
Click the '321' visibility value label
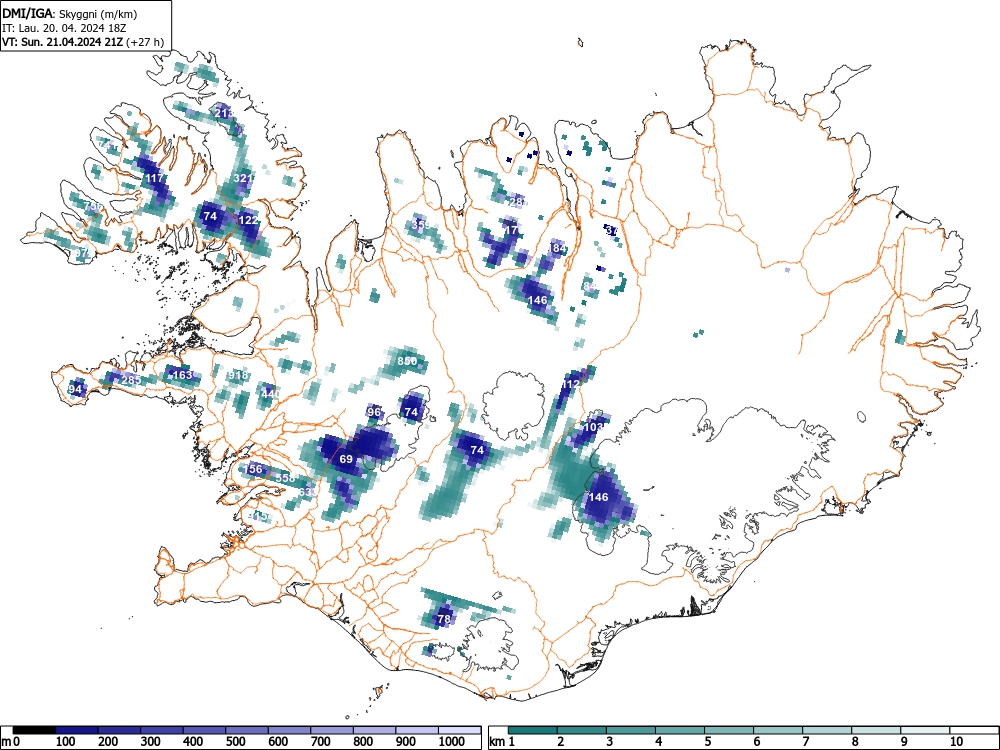click(x=243, y=178)
